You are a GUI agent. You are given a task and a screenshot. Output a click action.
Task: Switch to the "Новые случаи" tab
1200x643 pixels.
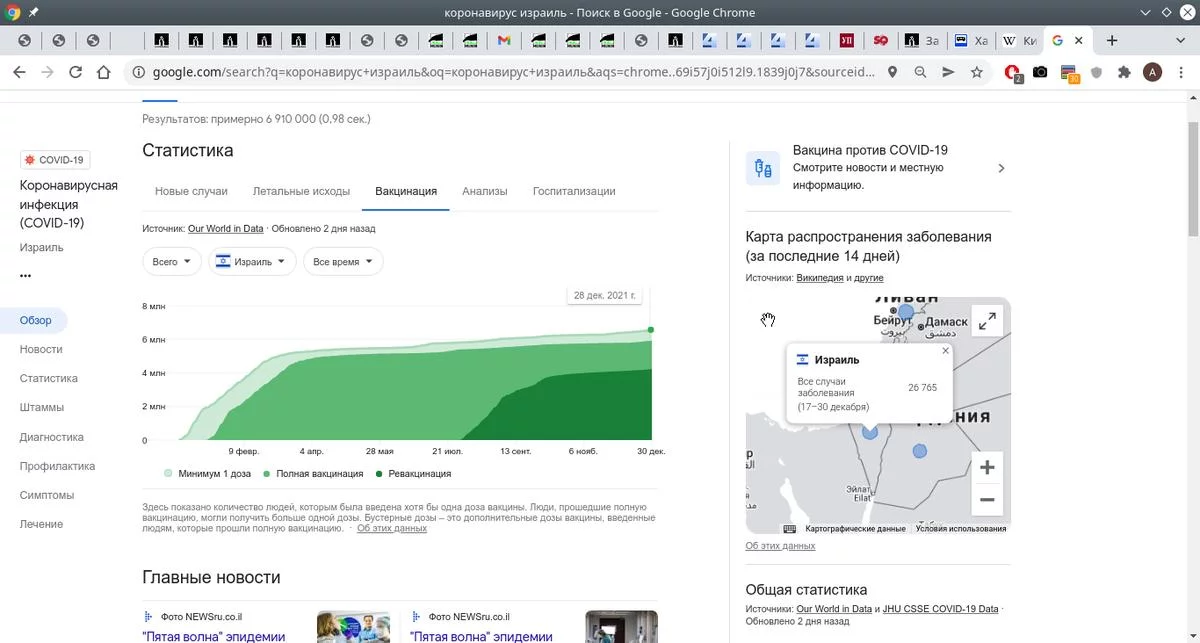coord(191,191)
